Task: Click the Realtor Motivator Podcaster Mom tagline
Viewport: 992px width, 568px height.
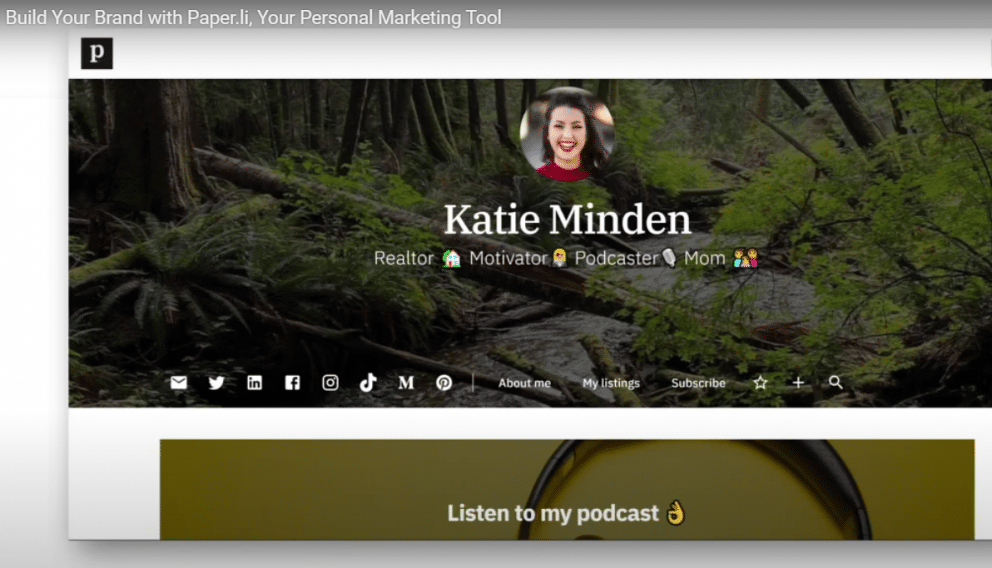Action: click(x=566, y=258)
